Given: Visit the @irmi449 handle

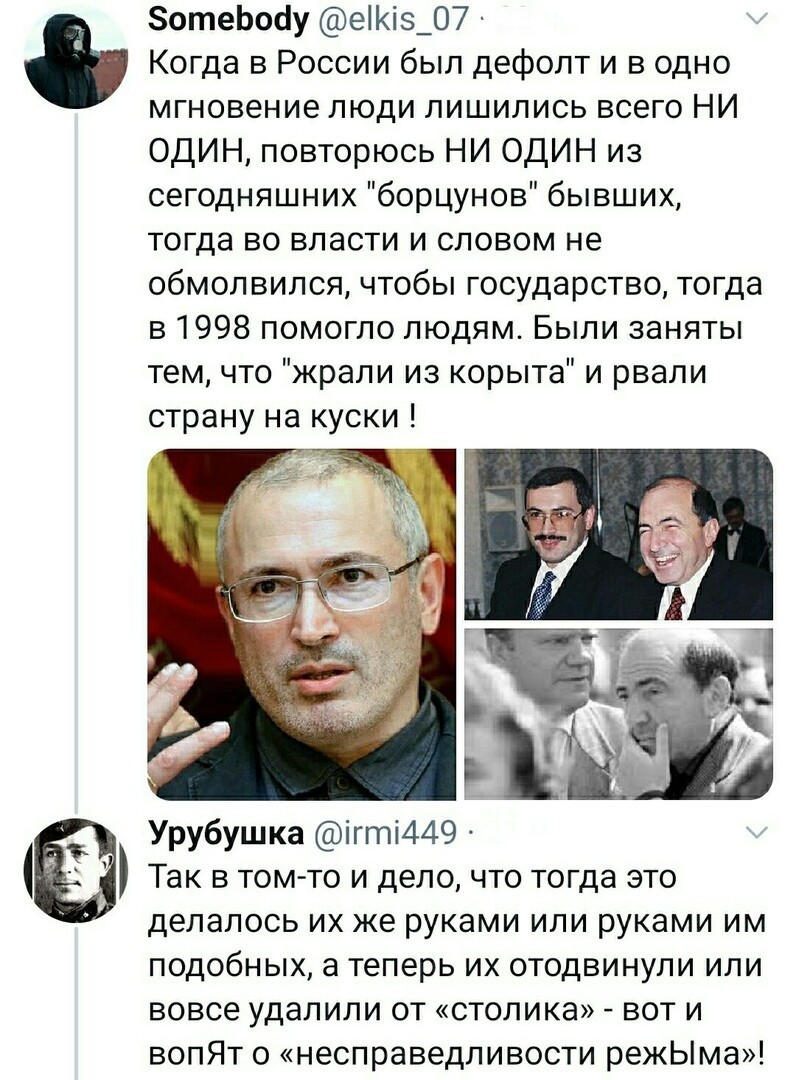Looking at the screenshot, I should coord(384,833).
